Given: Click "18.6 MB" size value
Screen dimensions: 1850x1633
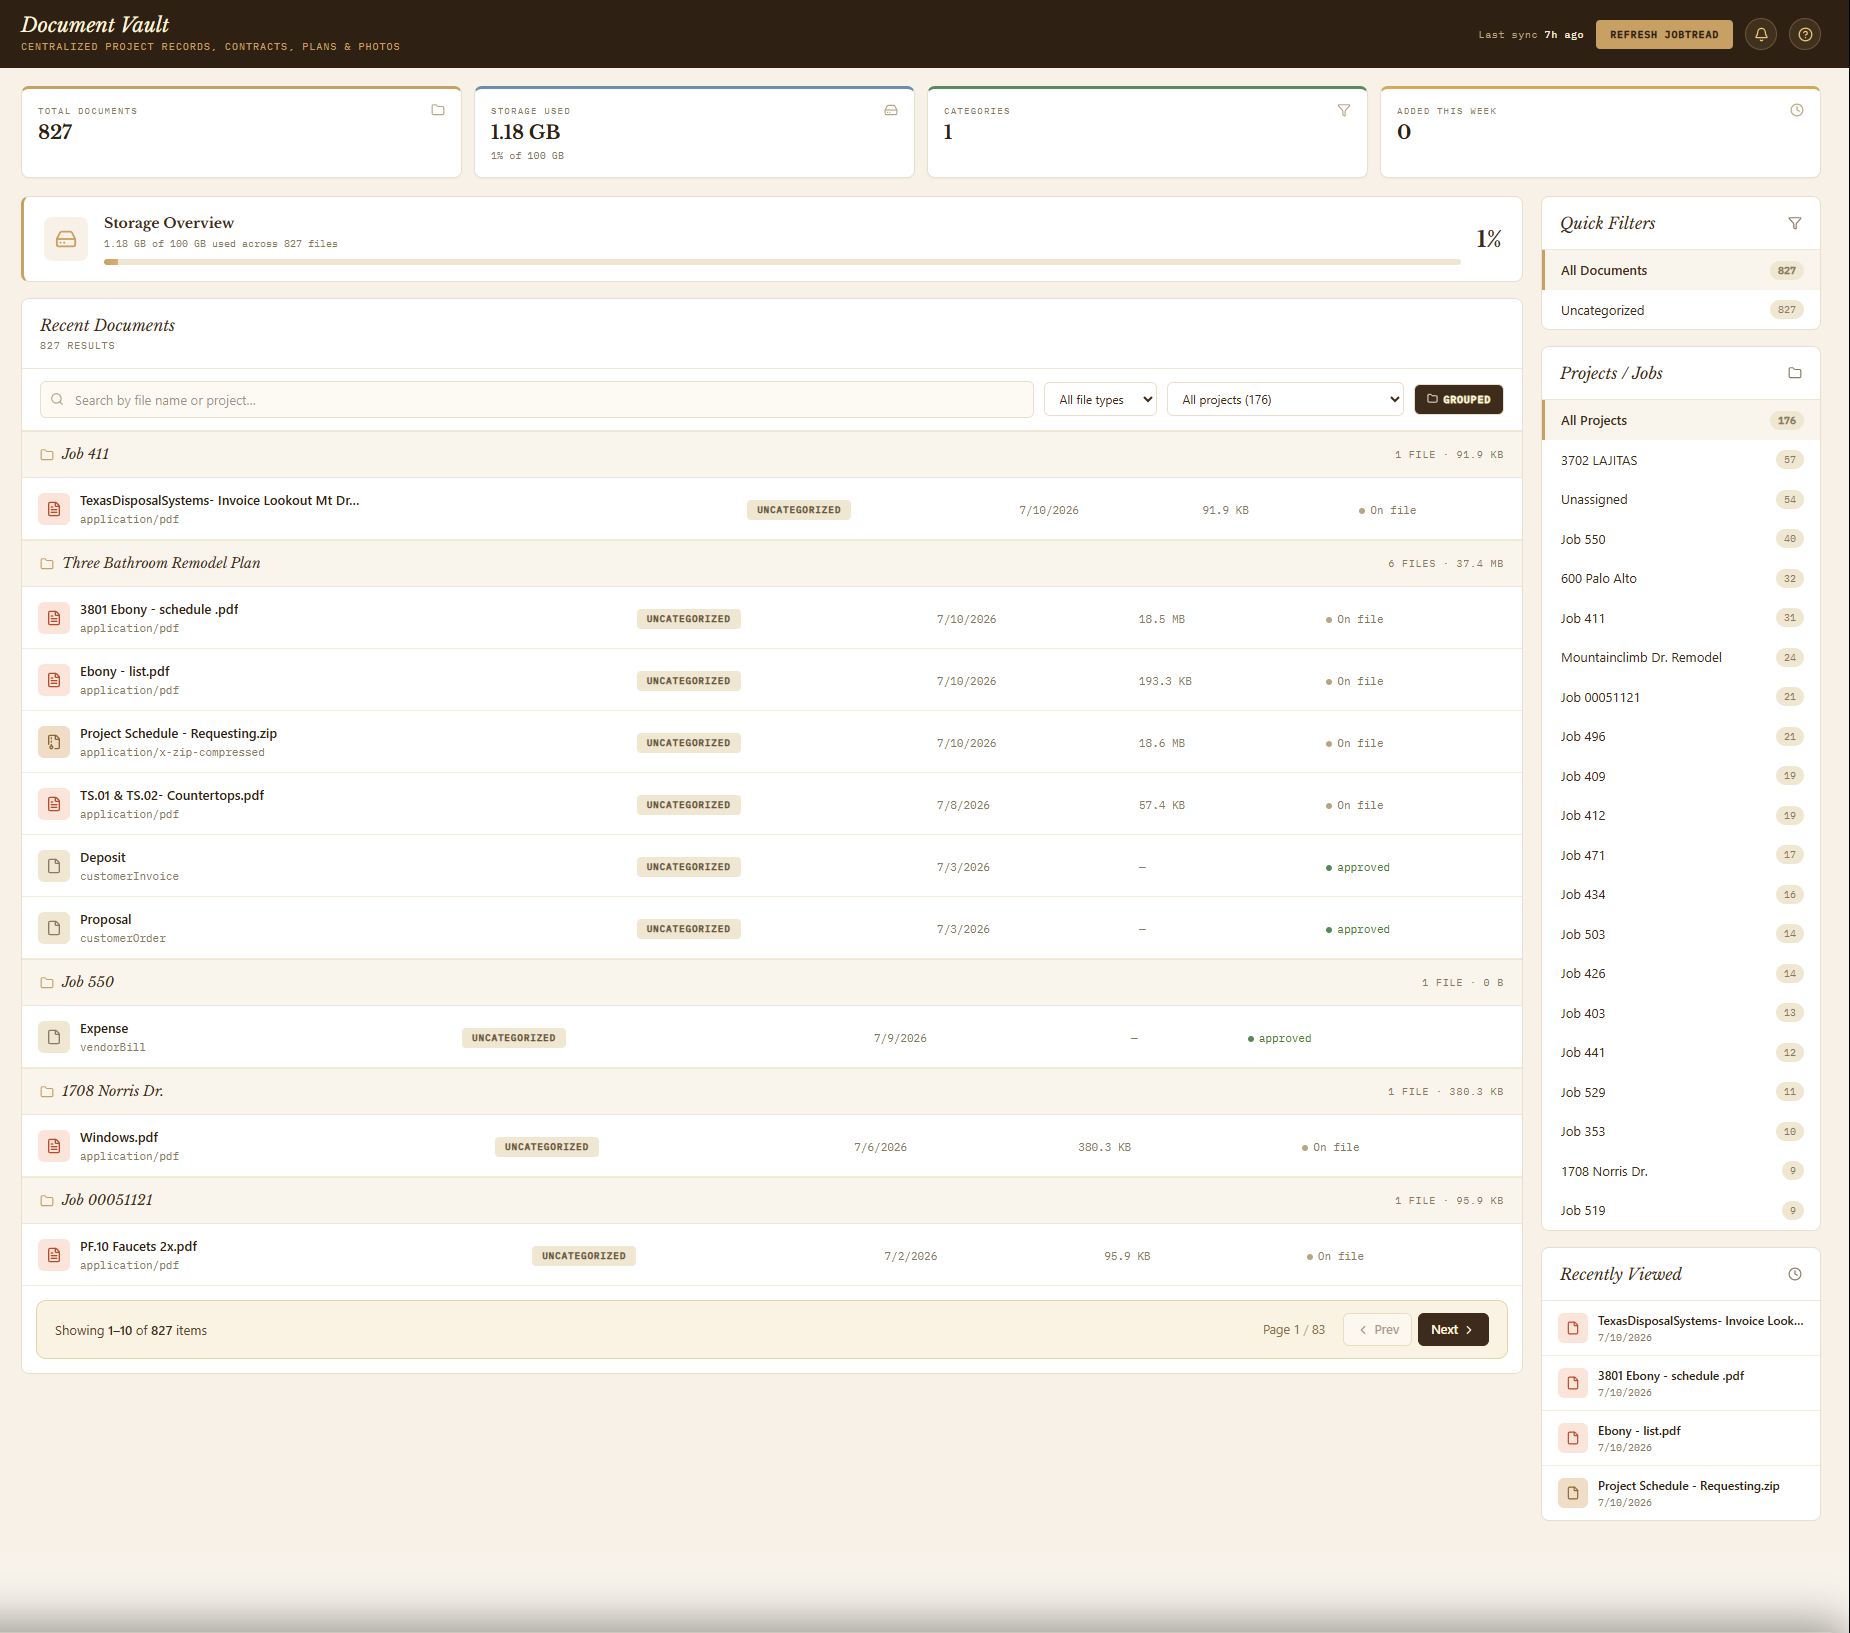Looking at the screenshot, I should coord(1161,743).
